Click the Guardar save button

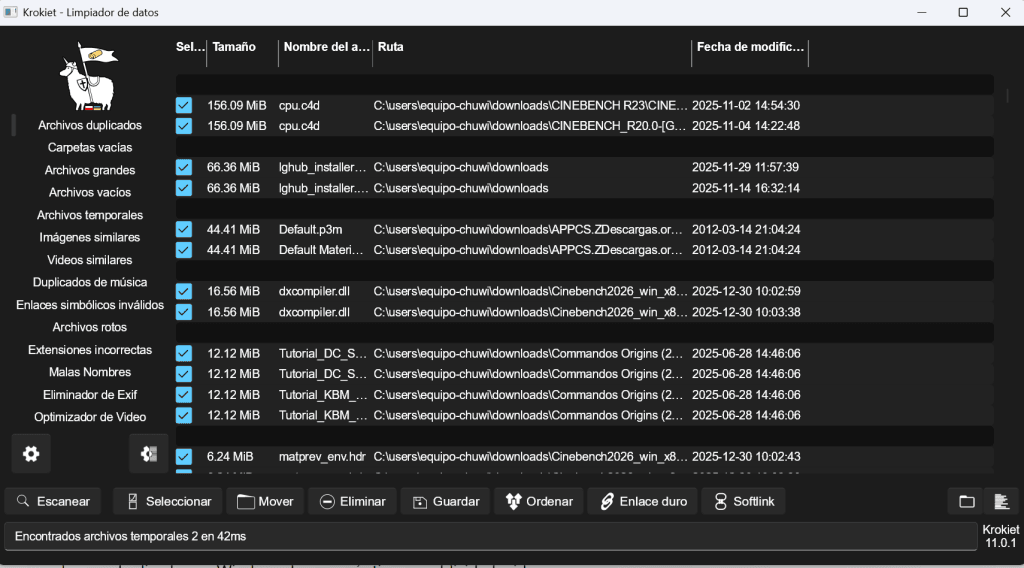445,501
